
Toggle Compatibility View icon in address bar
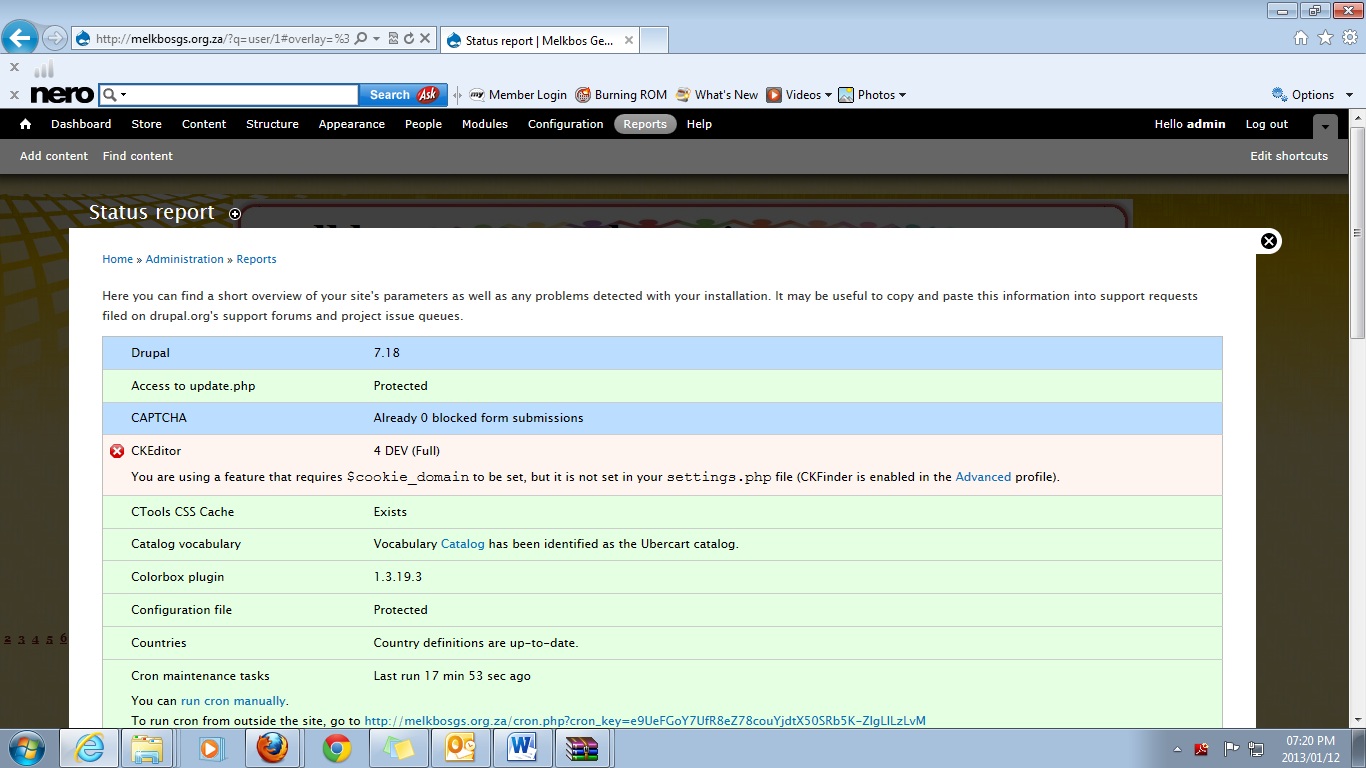(x=393, y=39)
